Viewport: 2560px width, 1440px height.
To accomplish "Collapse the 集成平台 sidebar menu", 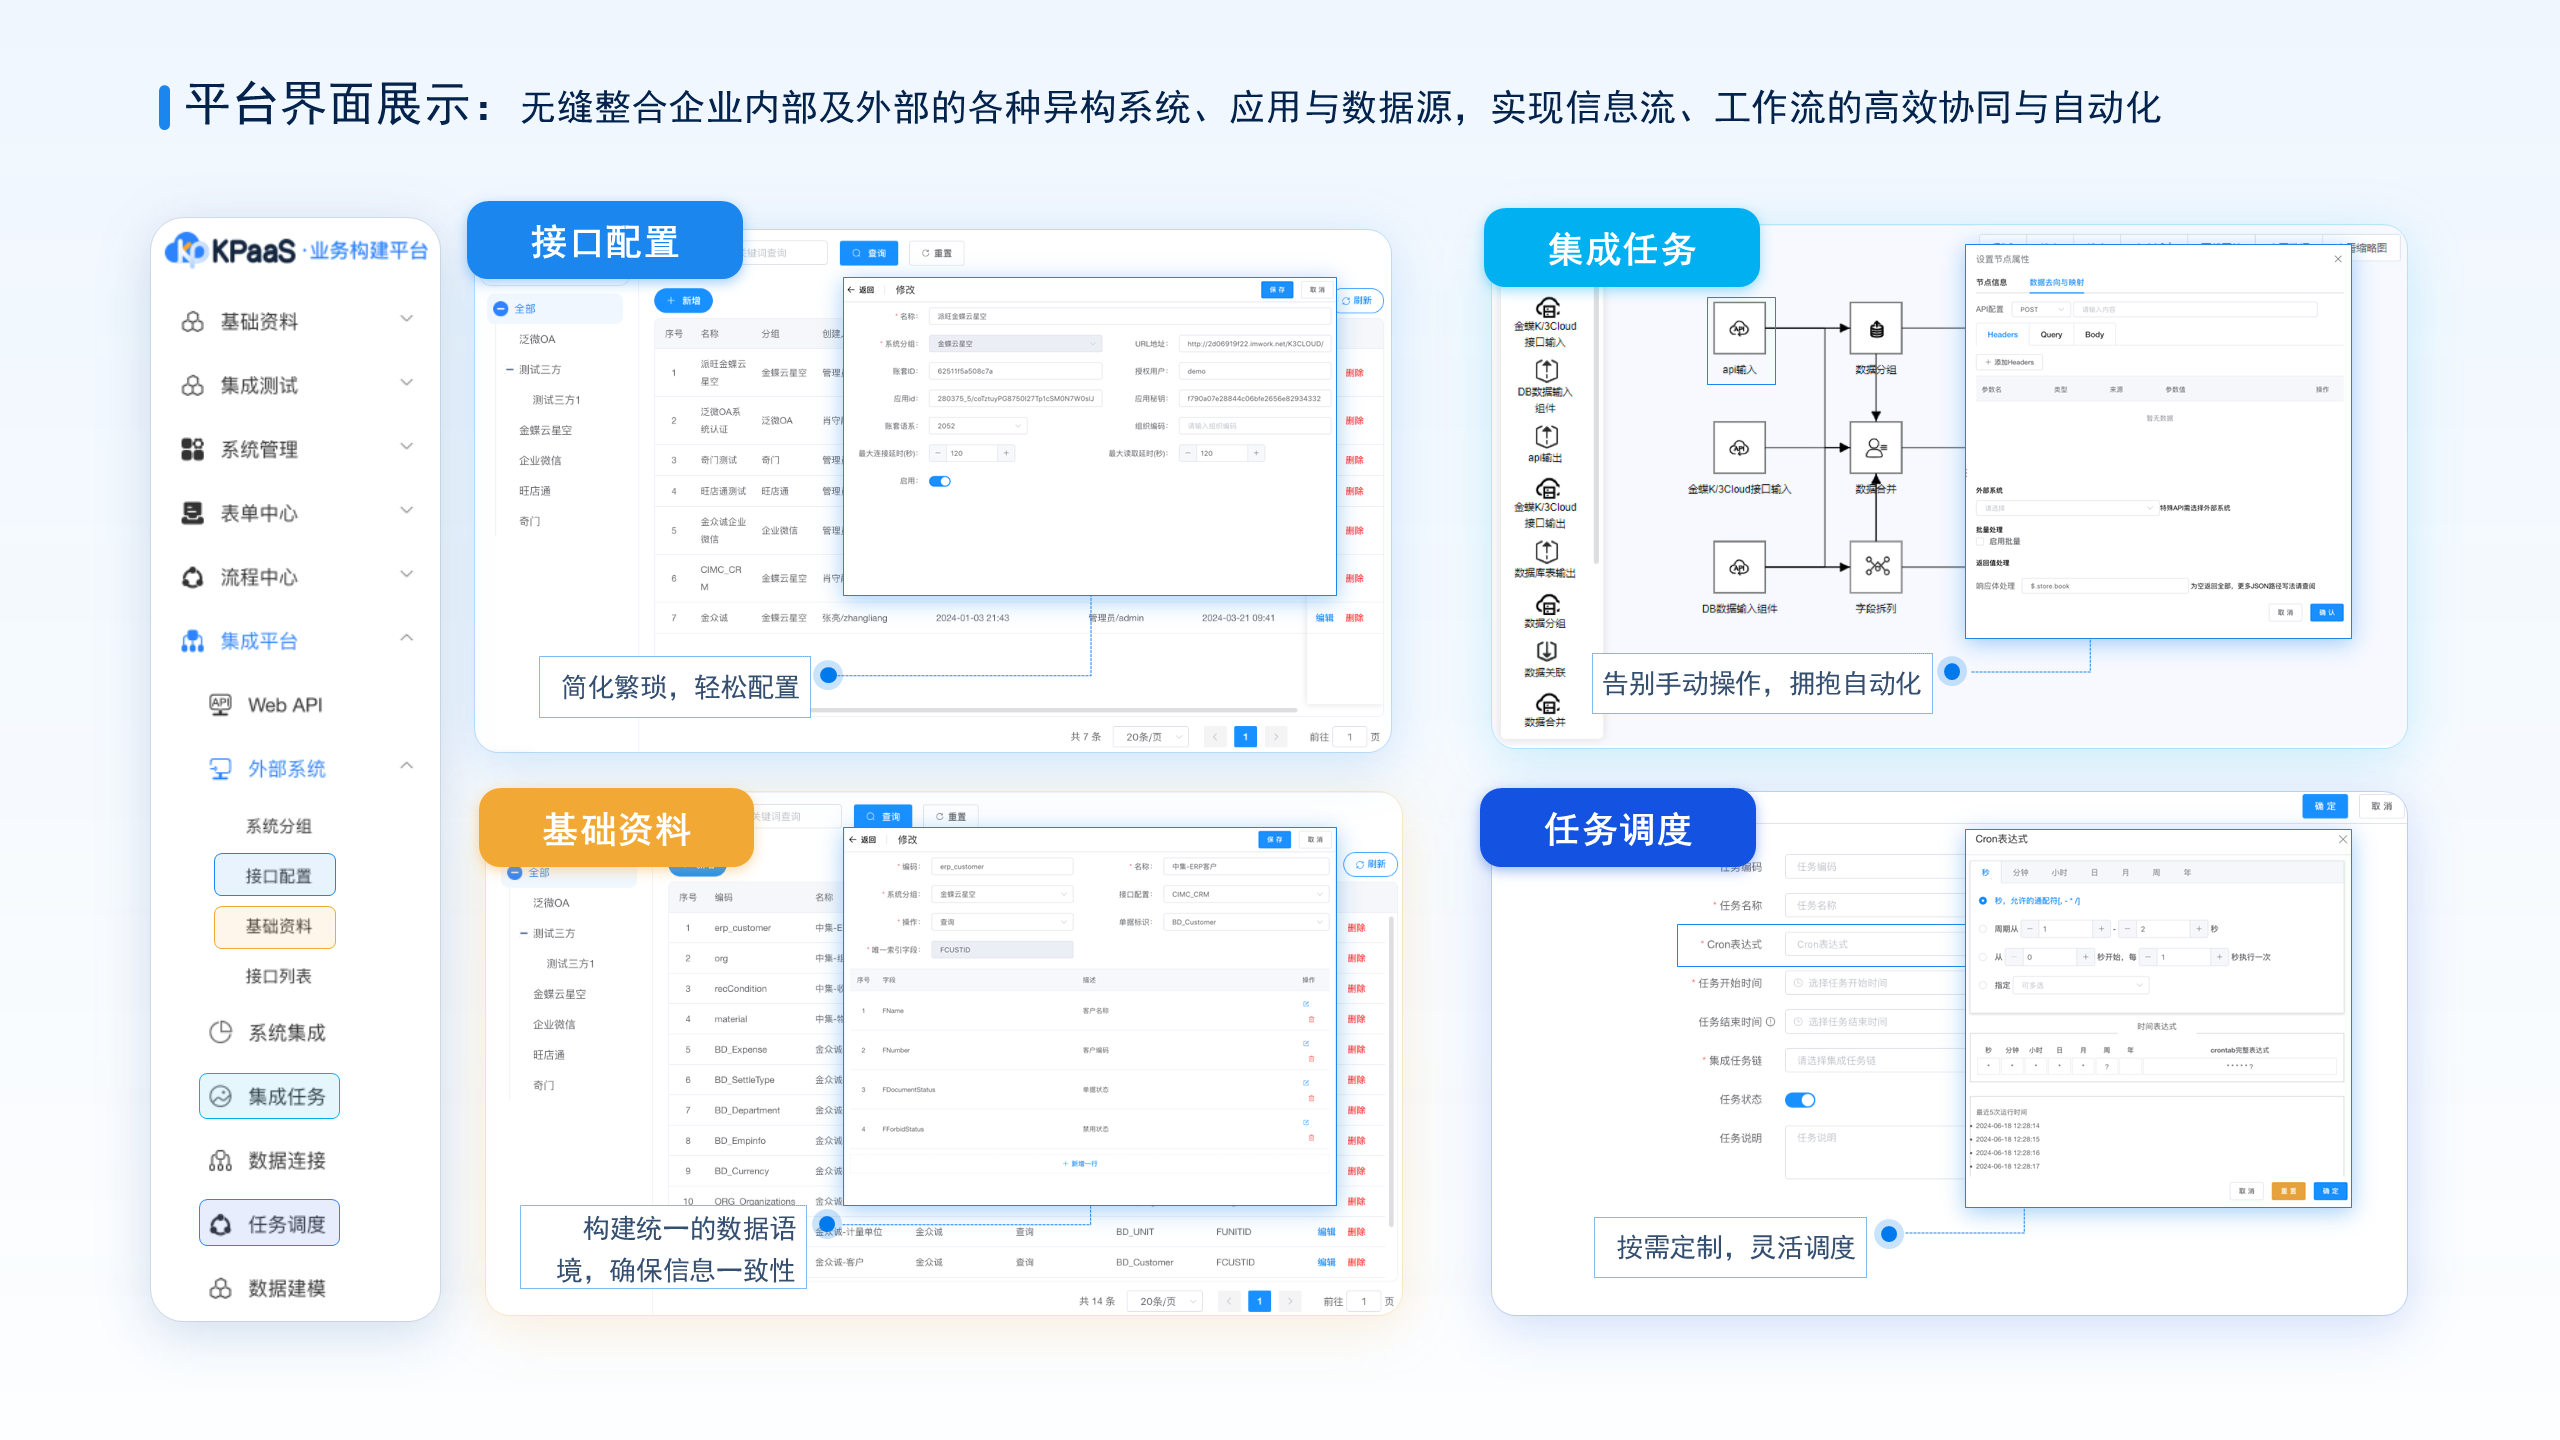I will (x=406, y=639).
